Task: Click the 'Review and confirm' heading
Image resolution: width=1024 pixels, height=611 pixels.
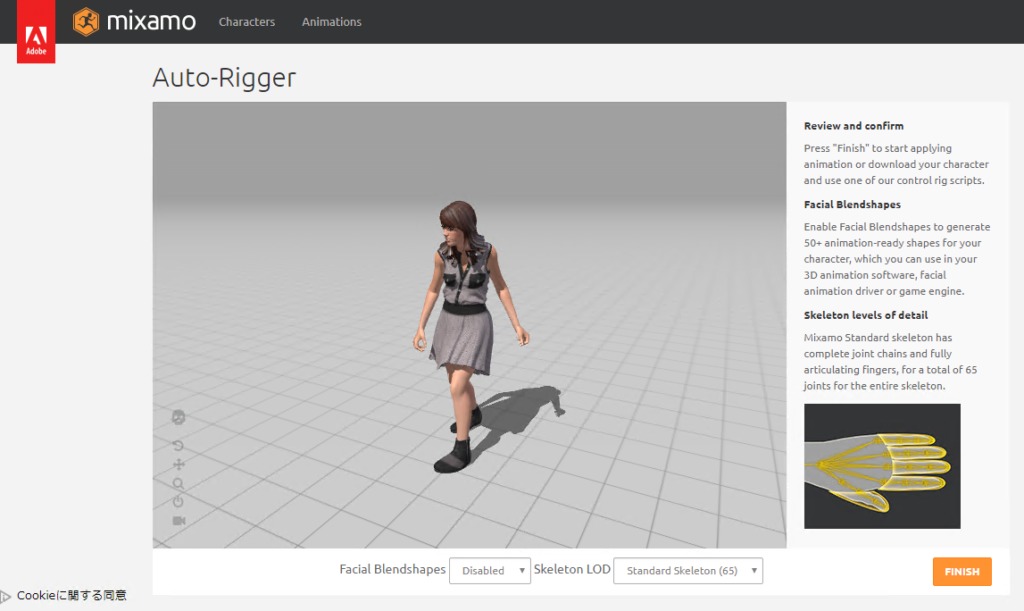Action: pyautogui.click(x=854, y=126)
